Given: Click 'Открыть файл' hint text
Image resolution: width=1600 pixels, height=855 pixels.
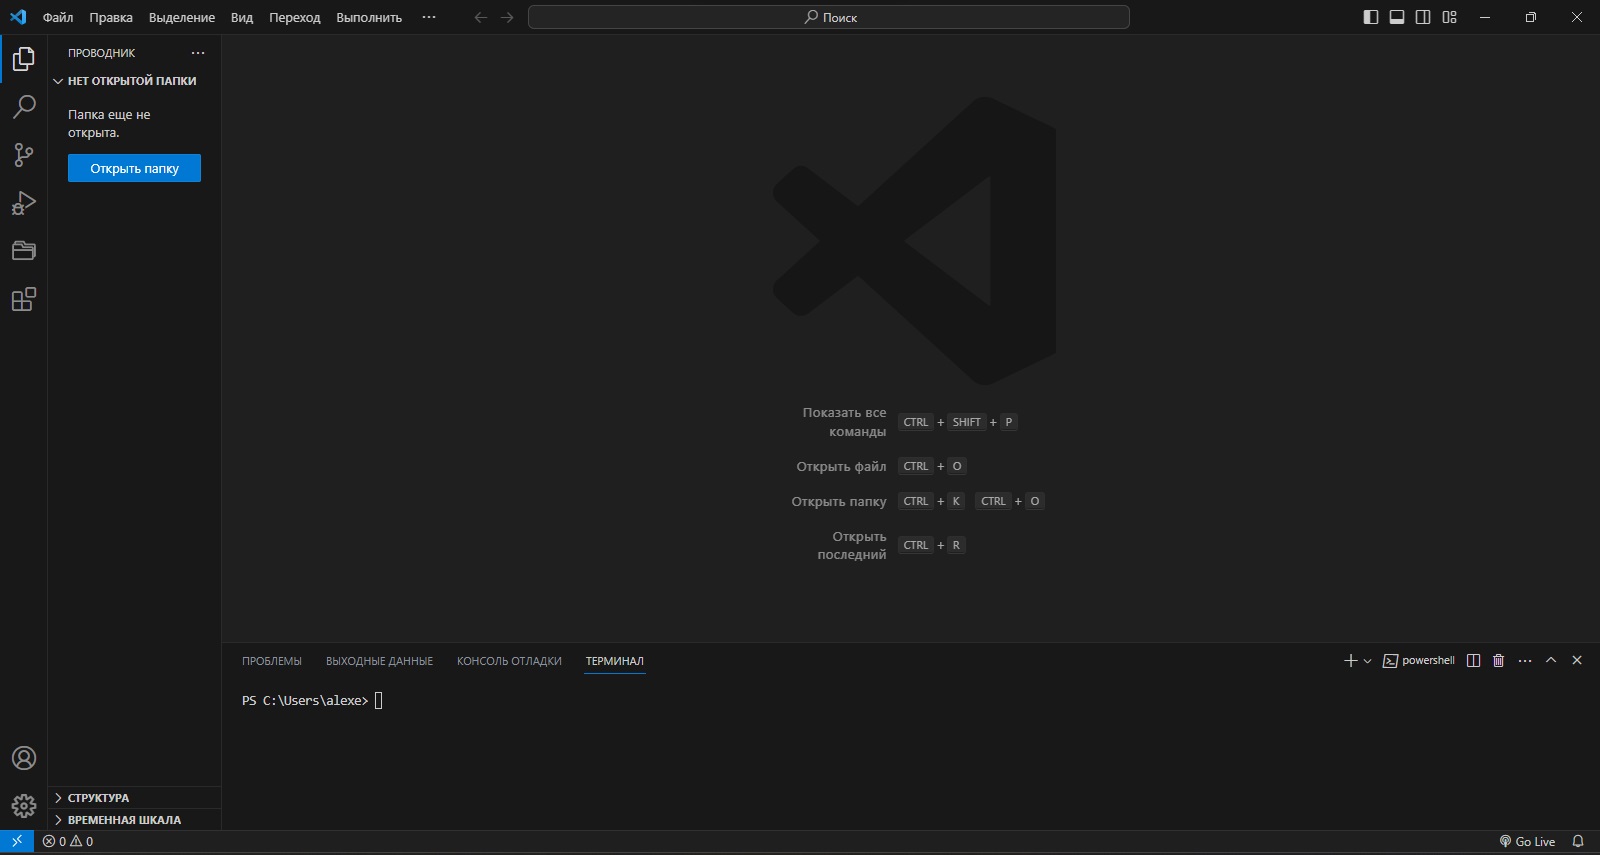Looking at the screenshot, I should (x=841, y=466).
